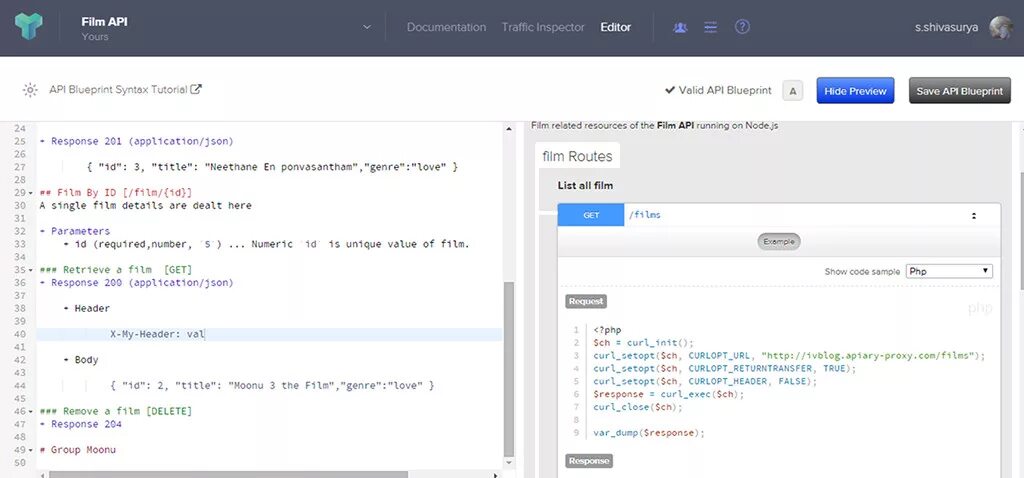Open the API settings sliders icon
Screen dimensions: 1024x478
click(x=711, y=27)
